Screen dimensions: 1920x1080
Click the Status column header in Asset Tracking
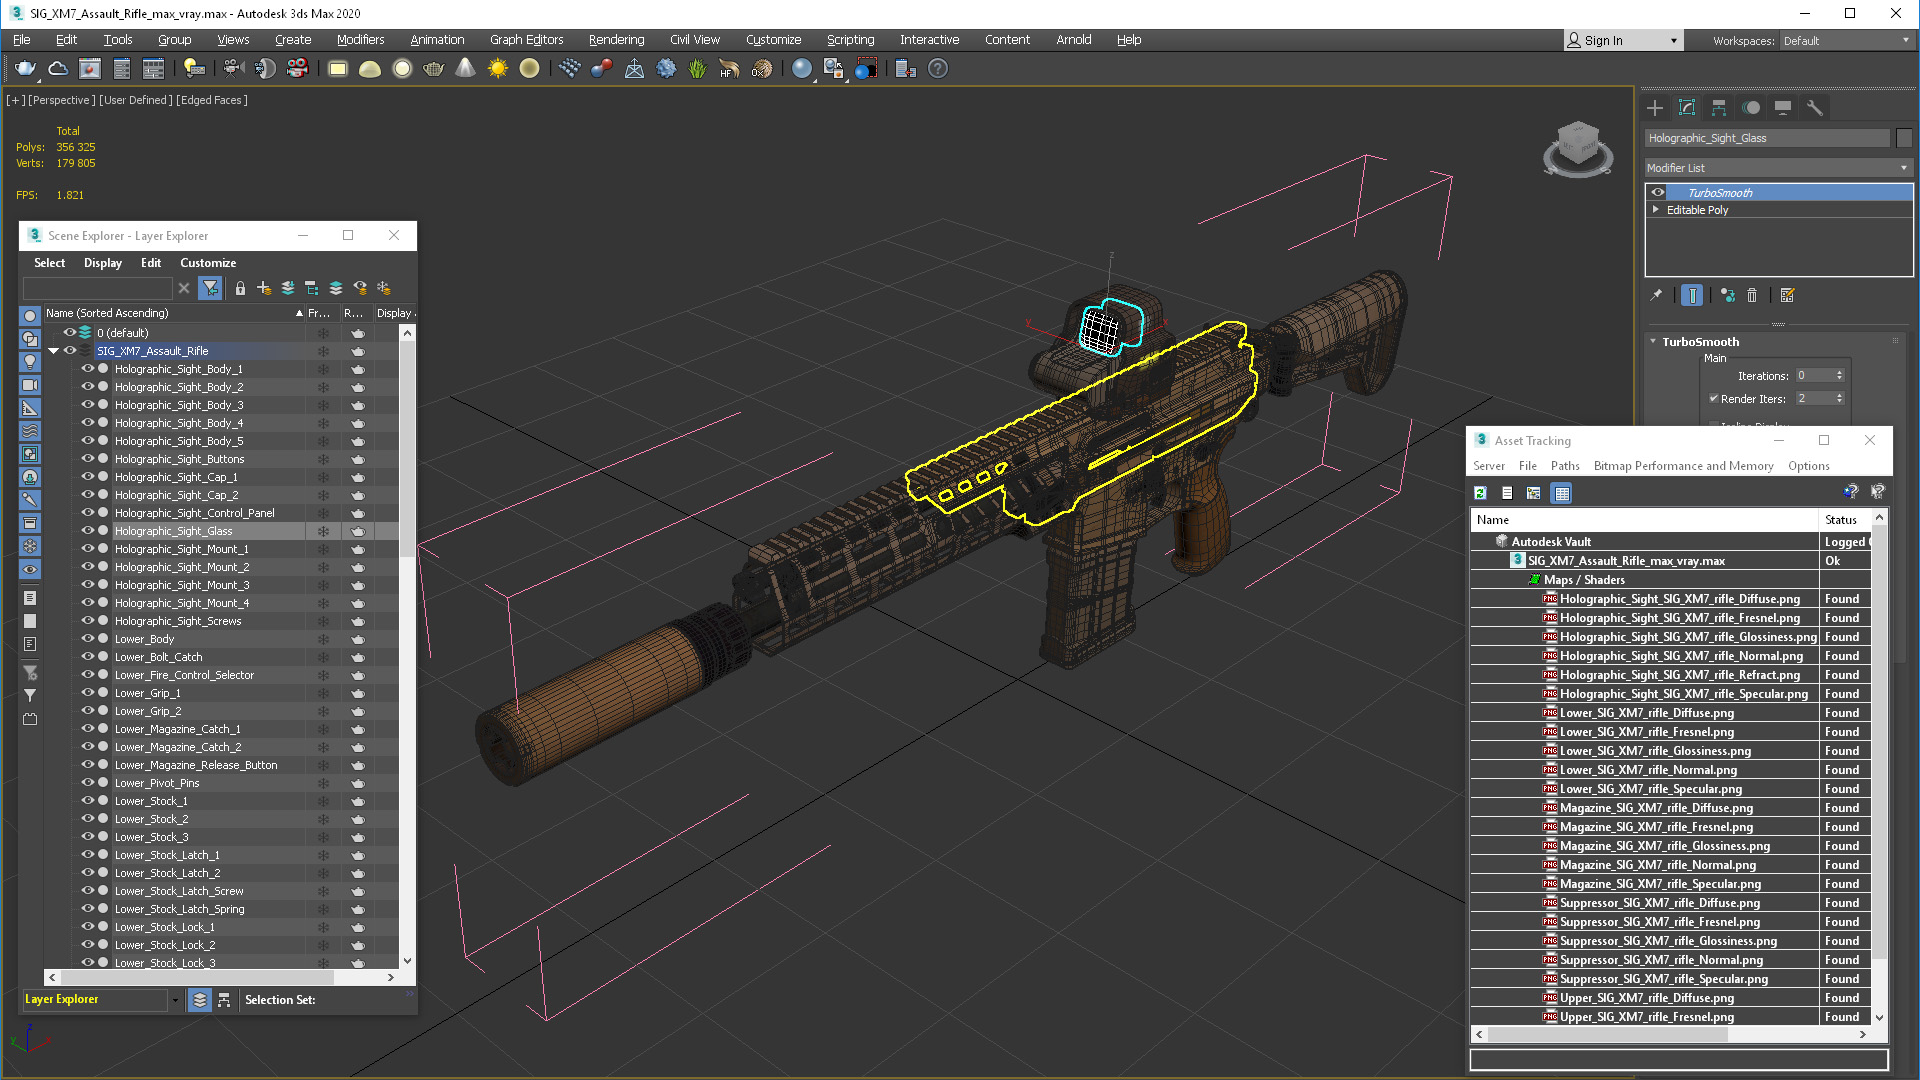1845,520
